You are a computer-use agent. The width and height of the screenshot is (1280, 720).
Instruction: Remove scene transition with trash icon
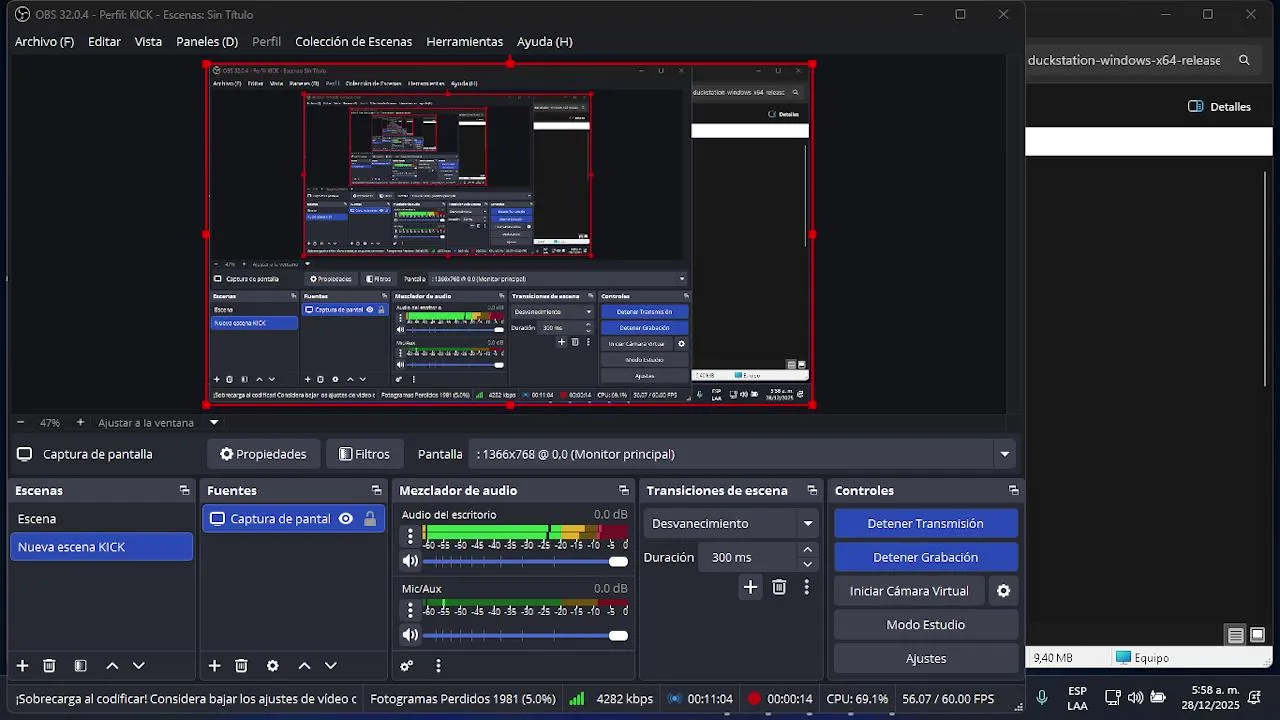point(779,587)
